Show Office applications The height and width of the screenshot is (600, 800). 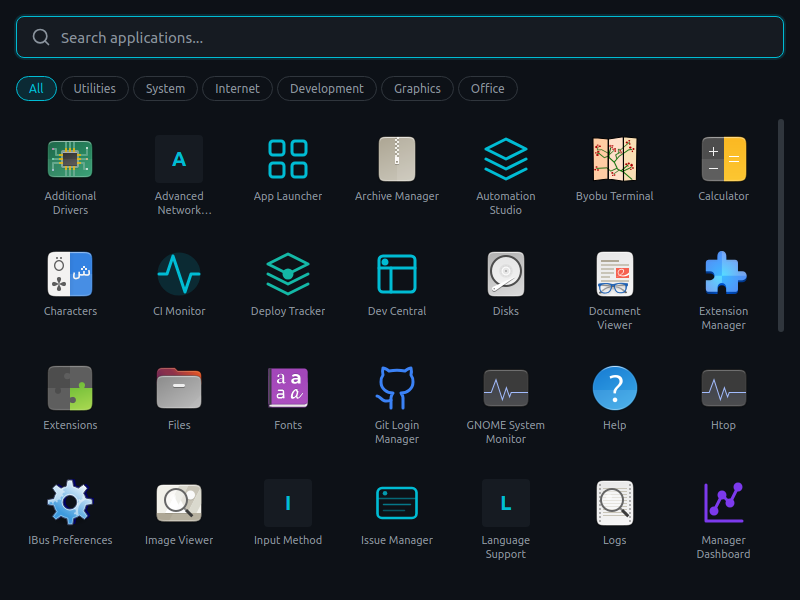488,89
